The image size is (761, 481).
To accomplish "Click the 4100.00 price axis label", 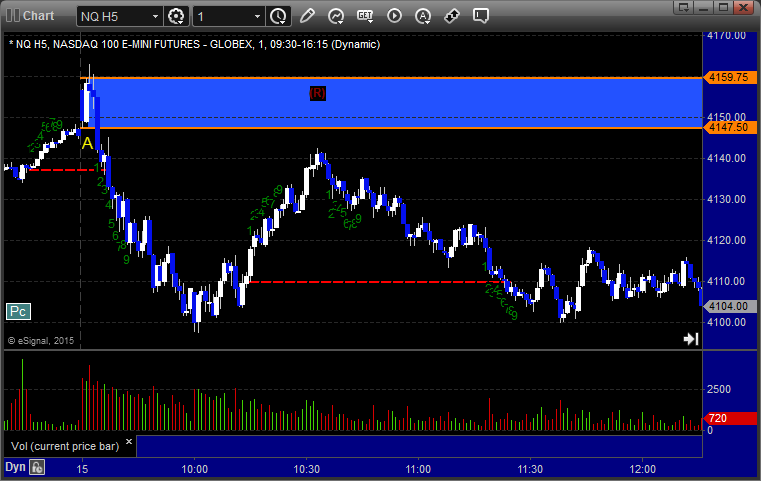I will 727,322.
